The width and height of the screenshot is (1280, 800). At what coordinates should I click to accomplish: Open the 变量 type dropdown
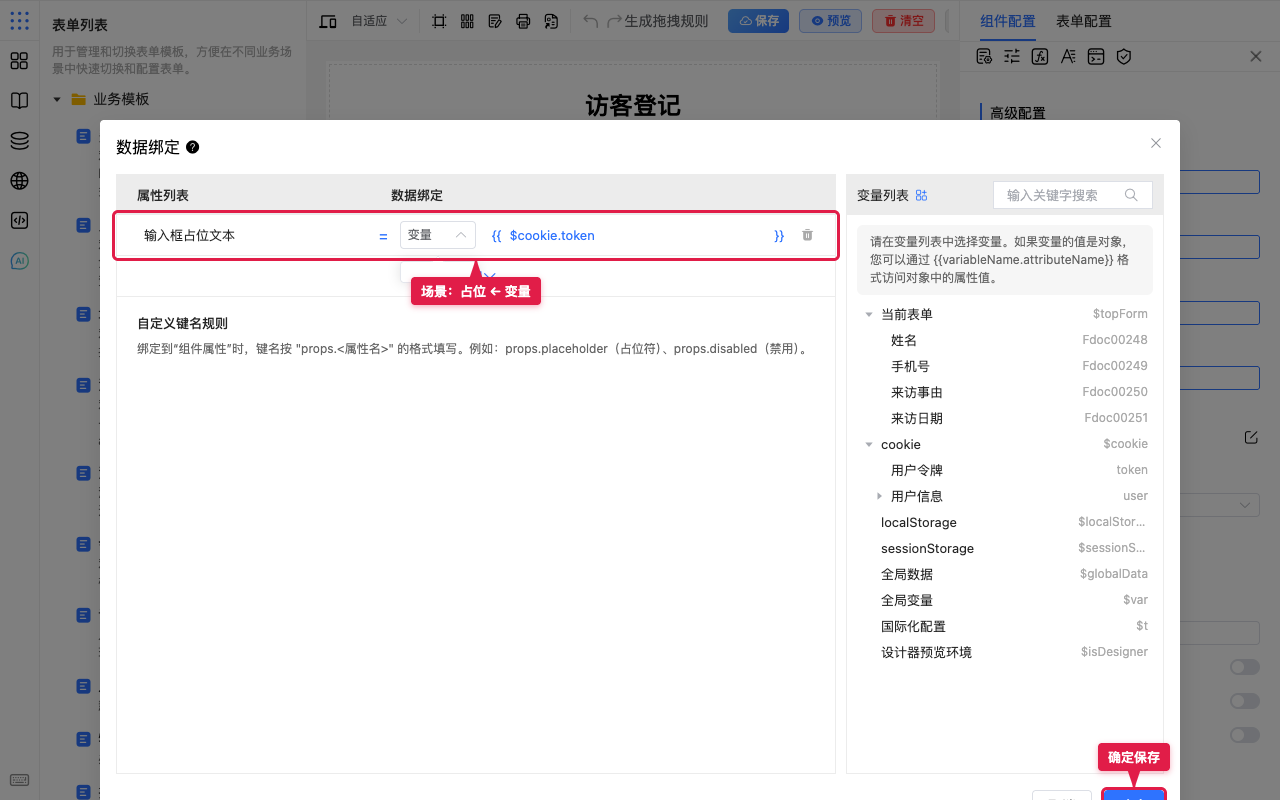(x=438, y=235)
